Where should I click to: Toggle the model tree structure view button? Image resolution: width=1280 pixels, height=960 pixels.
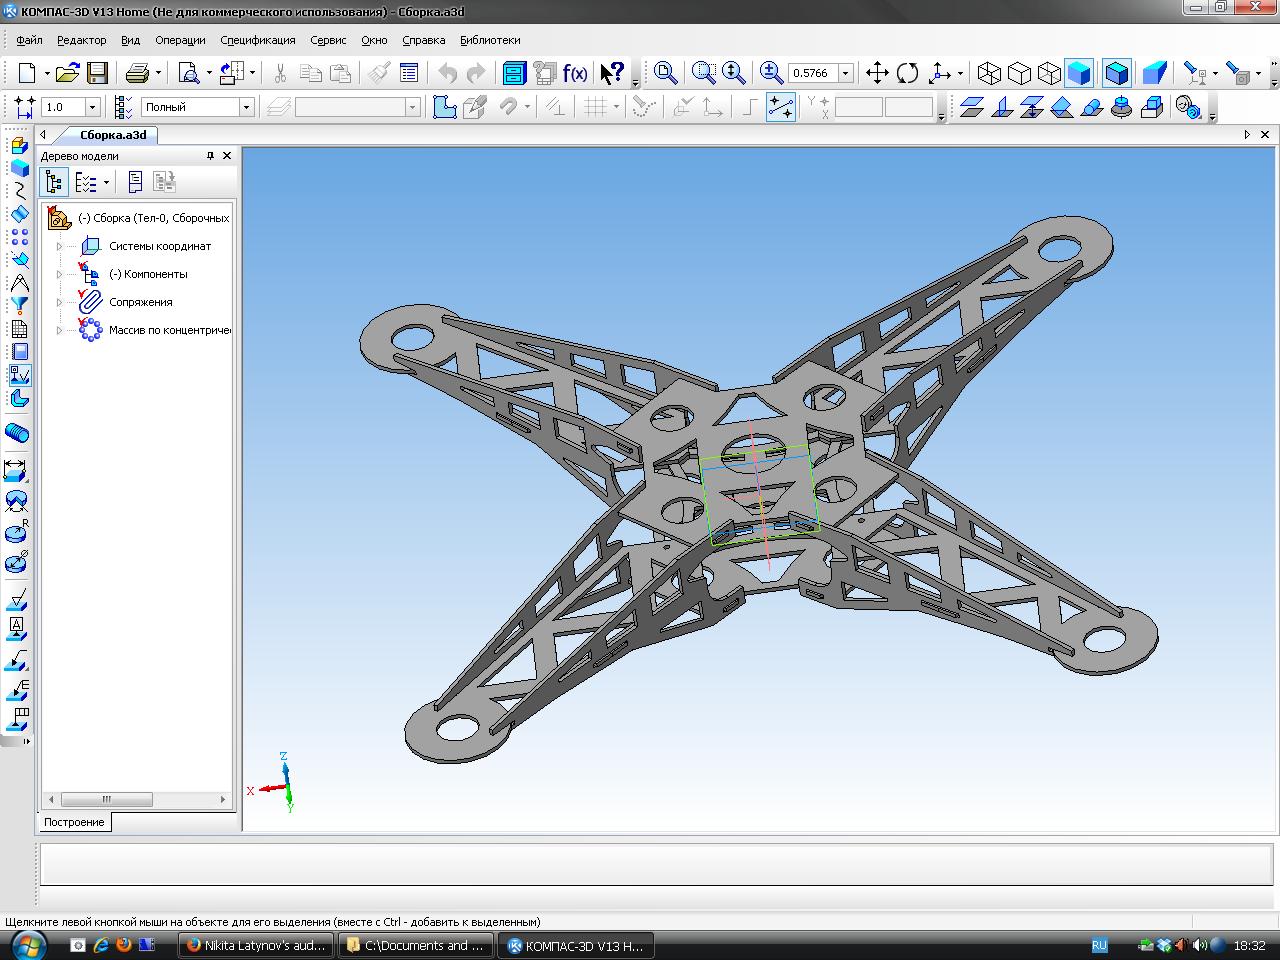[54, 182]
